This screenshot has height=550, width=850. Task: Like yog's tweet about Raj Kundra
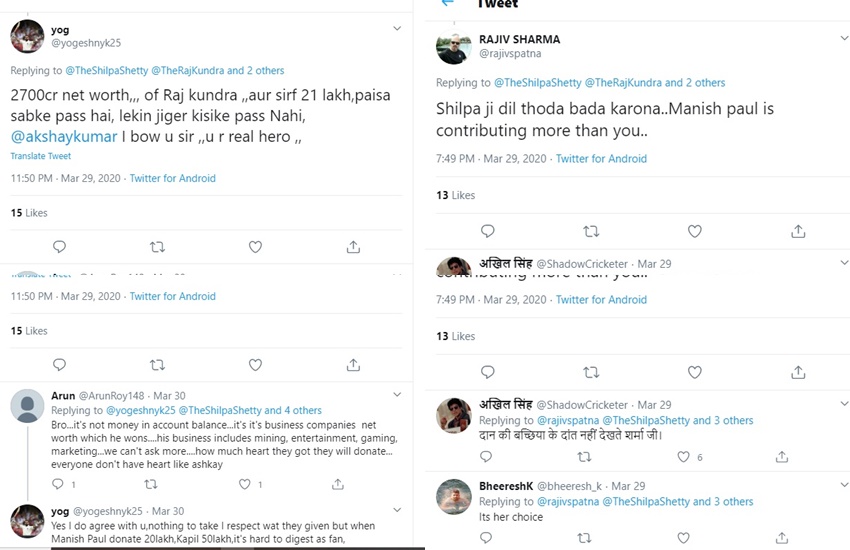[x=255, y=246]
